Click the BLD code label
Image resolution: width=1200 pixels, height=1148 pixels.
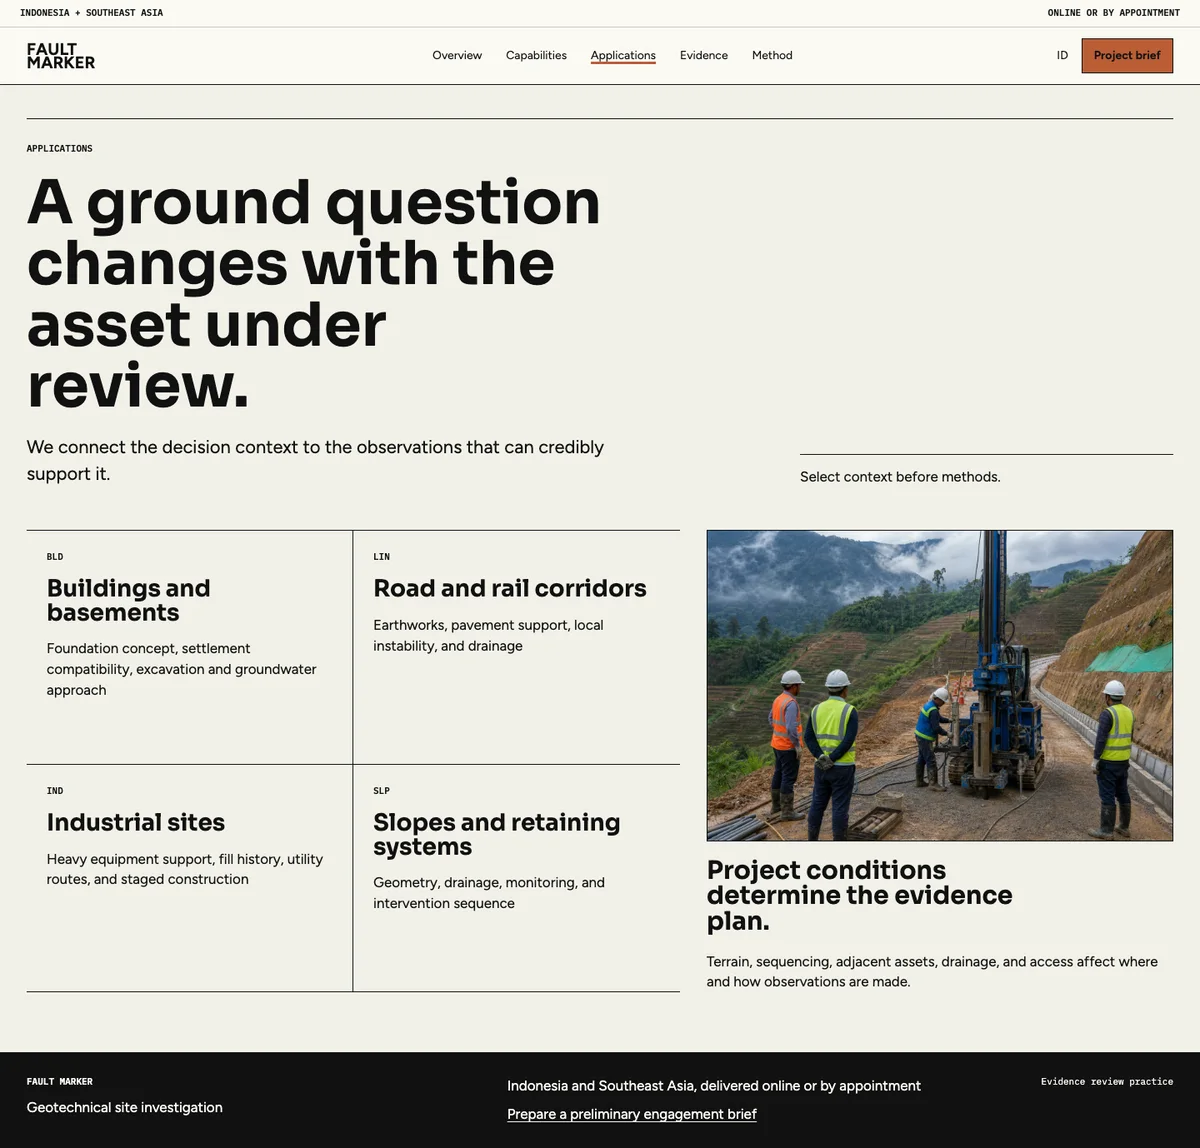point(55,557)
